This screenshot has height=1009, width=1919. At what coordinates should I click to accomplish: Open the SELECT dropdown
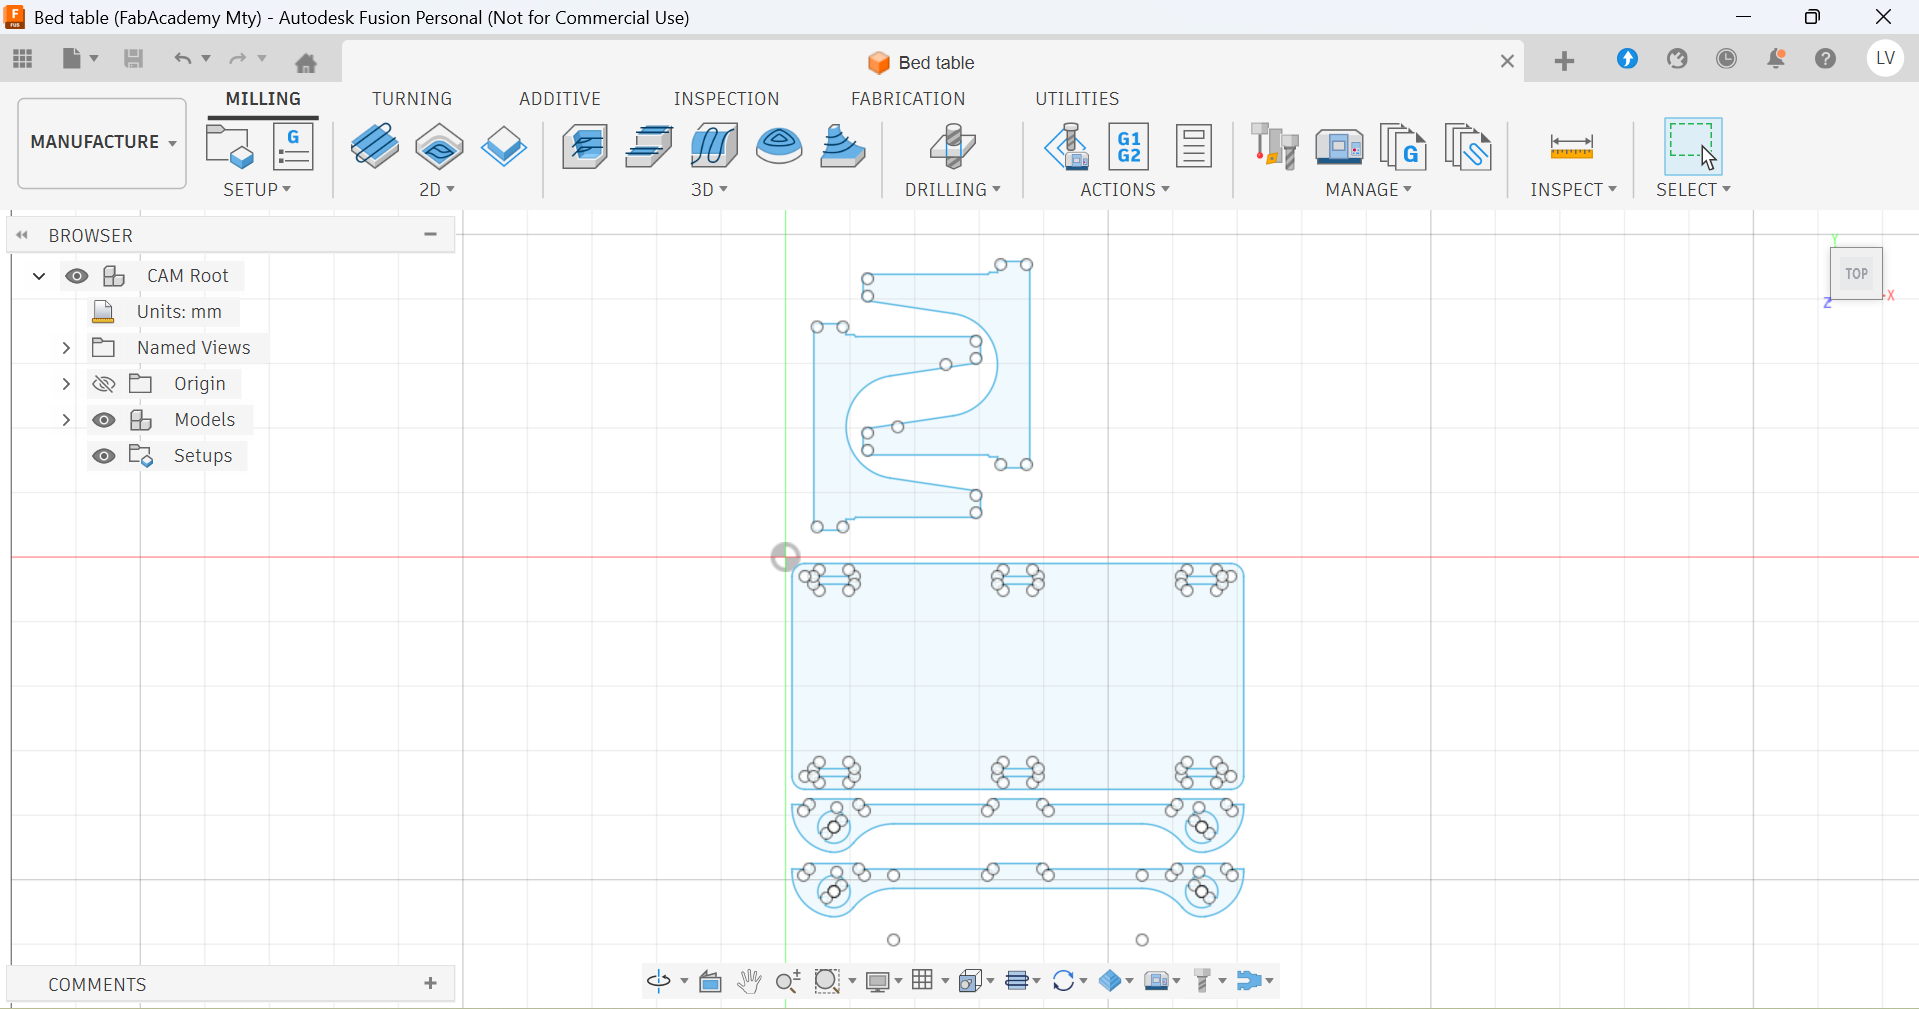[1694, 190]
